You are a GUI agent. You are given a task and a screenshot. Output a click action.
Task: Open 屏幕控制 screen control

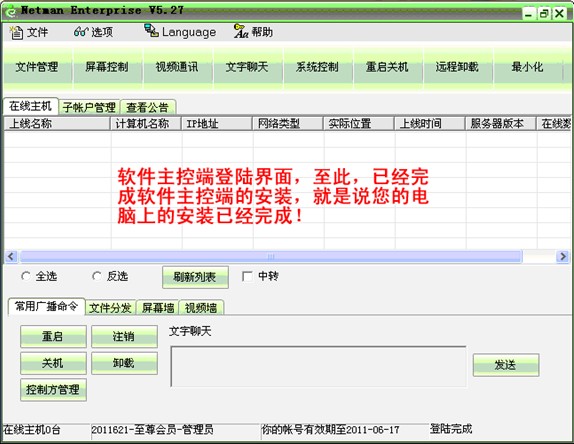click(107, 67)
